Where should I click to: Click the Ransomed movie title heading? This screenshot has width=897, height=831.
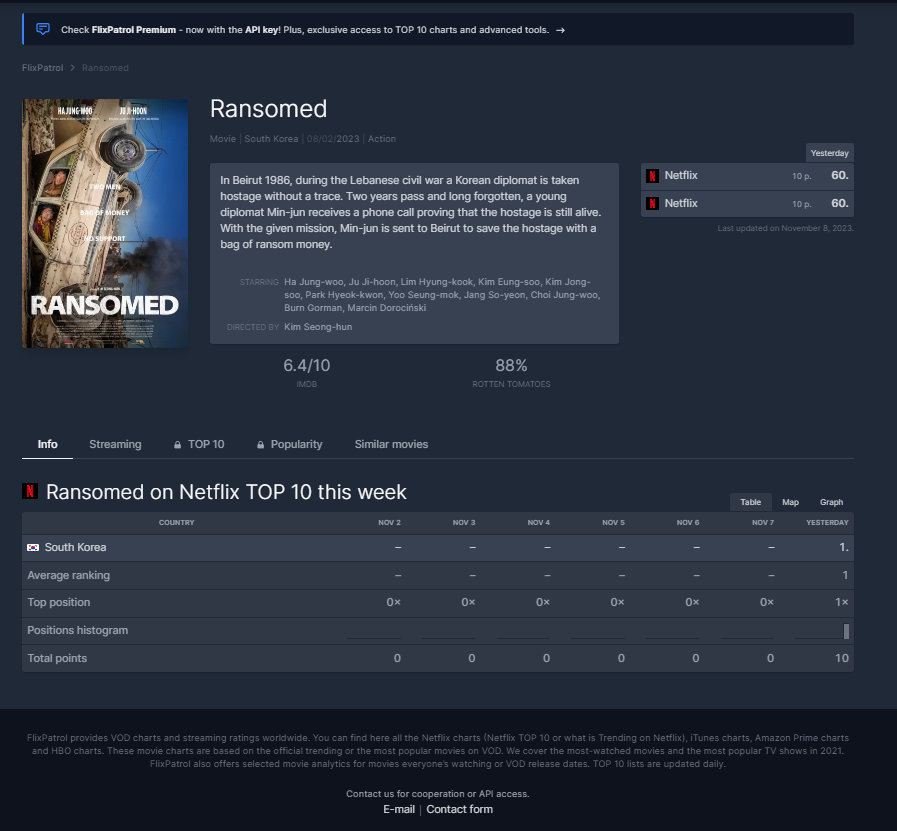coord(268,109)
